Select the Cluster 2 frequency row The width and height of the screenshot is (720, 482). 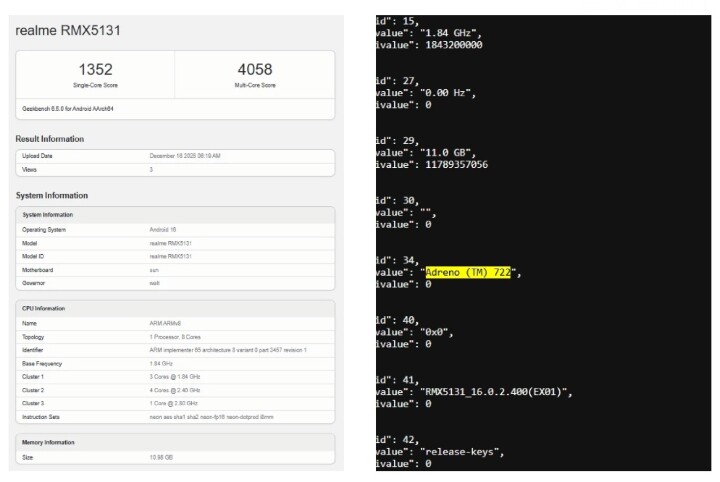pyautogui.click(x=175, y=389)
